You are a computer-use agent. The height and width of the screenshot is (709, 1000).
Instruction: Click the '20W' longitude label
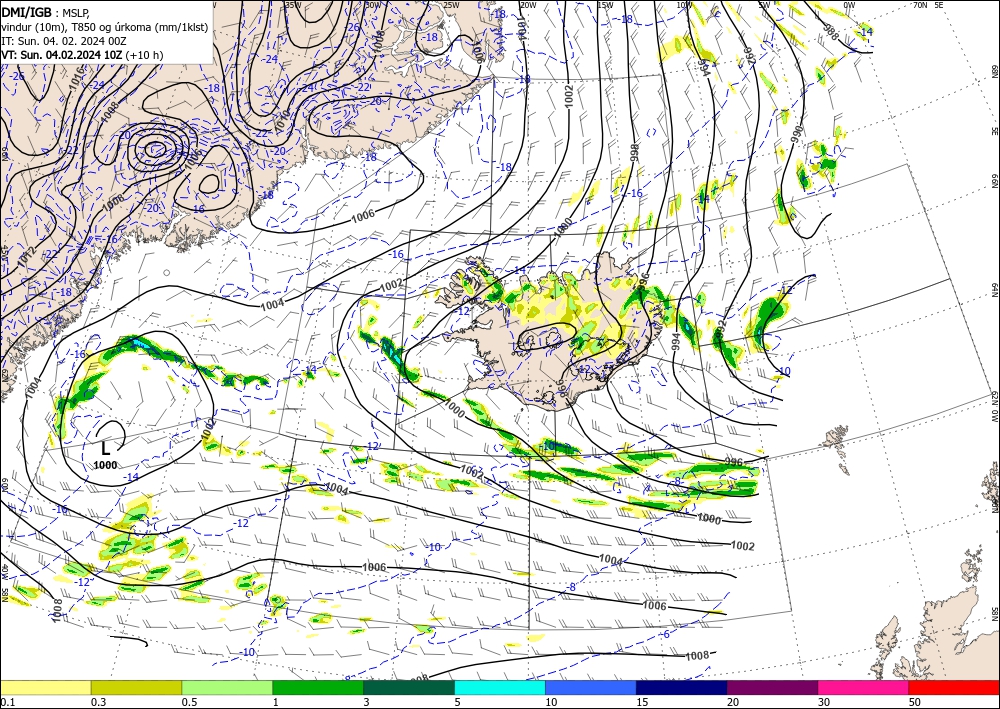pos(527,4)
